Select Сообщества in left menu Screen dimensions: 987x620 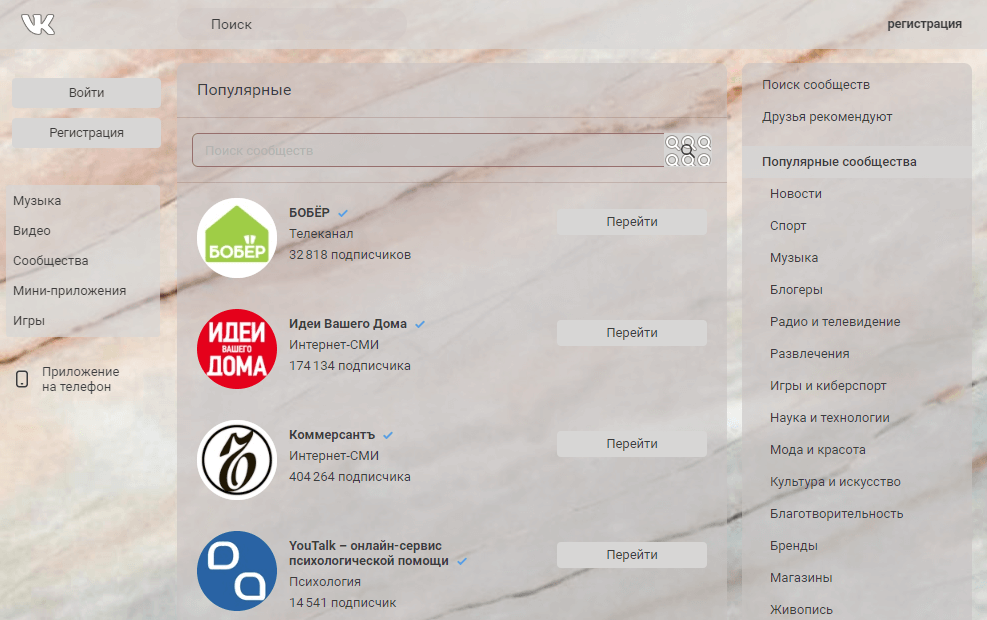click(51, 261)
